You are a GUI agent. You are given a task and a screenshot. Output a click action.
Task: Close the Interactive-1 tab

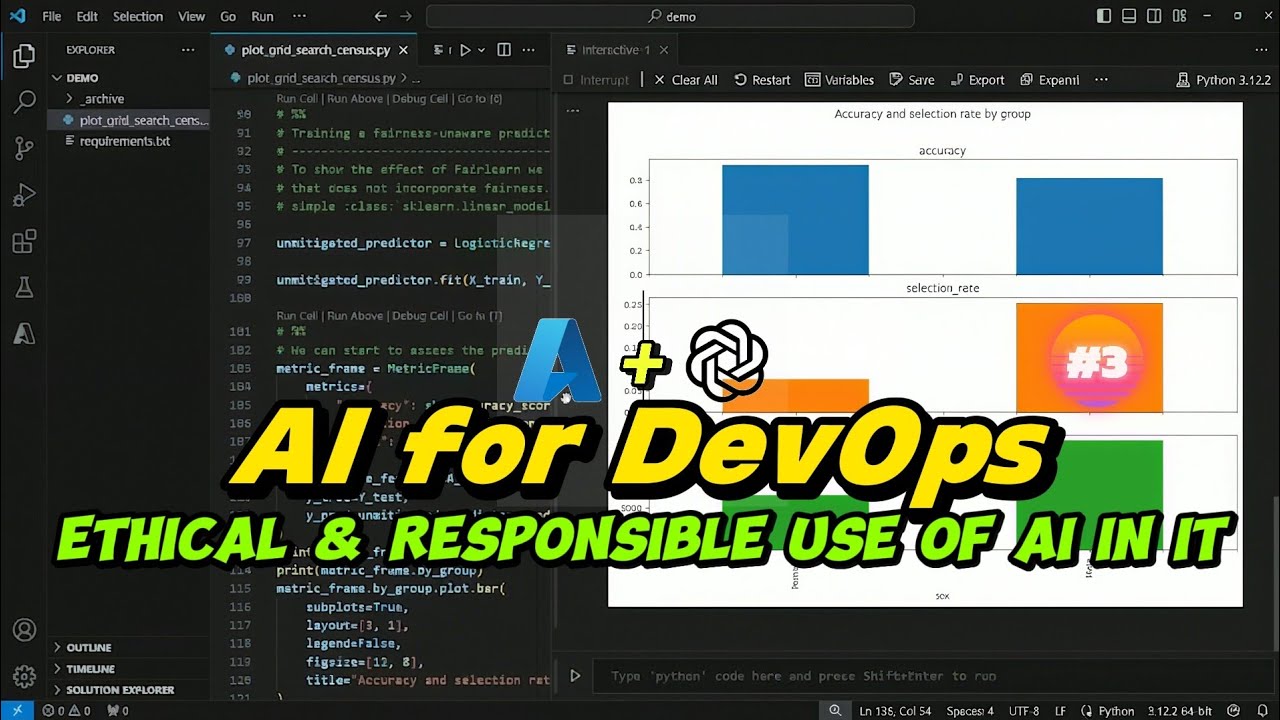[x=664, y=50]
